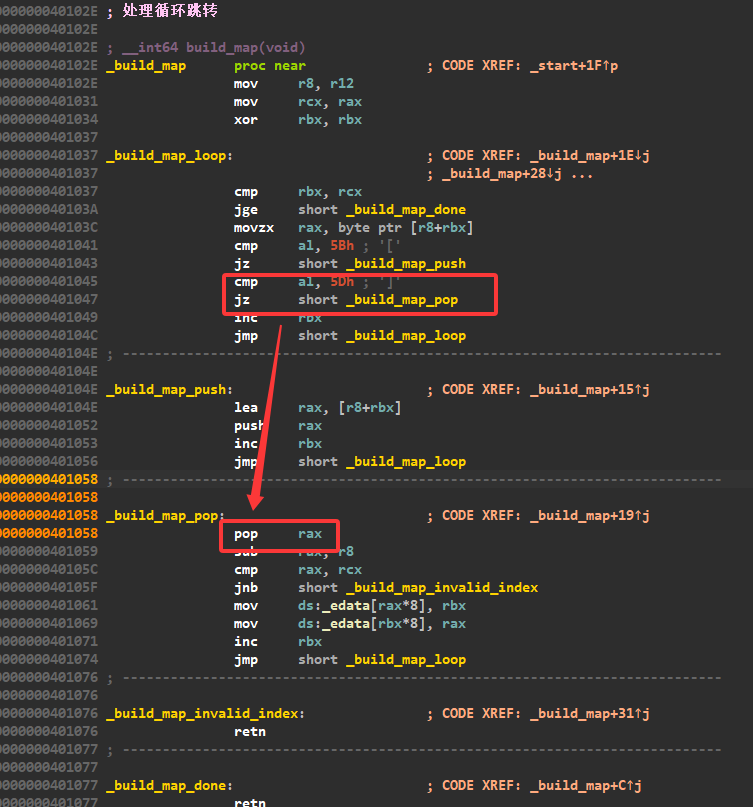Click the _build_map proc label

click(x=146, y=66)
